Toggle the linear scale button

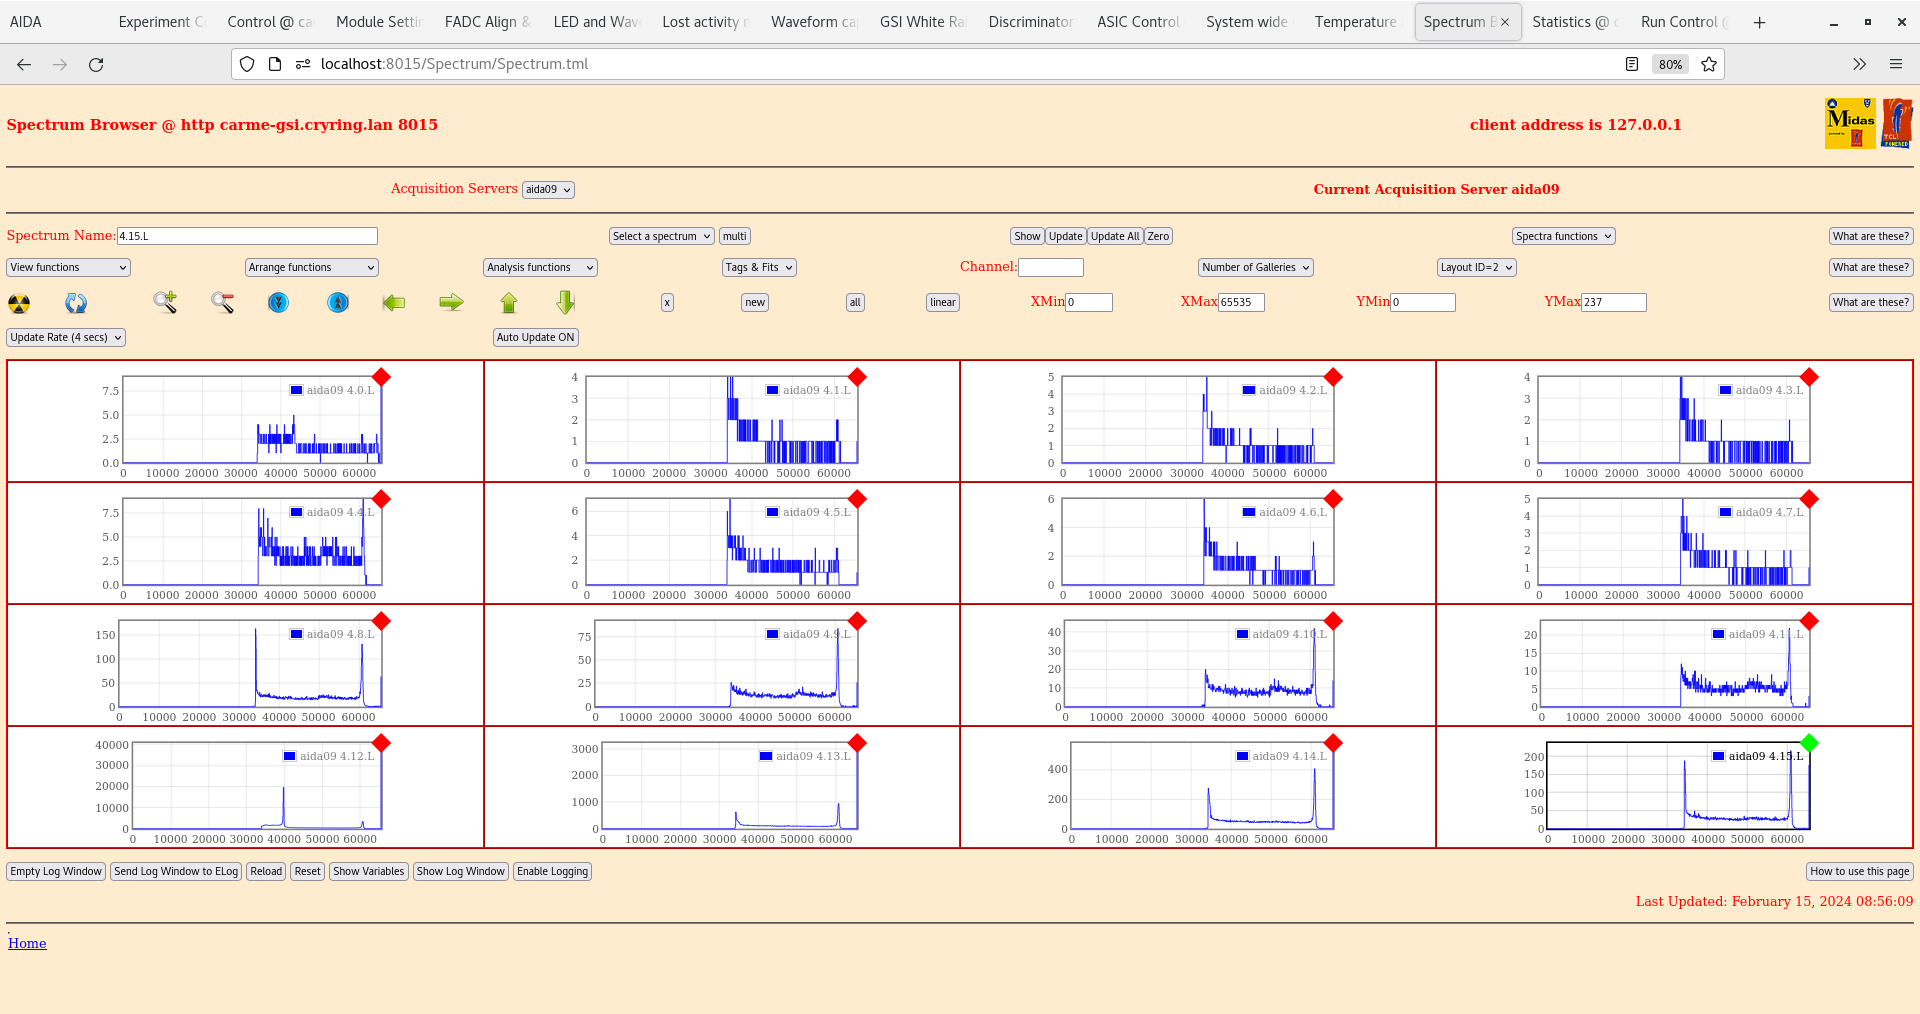pos(942,303)
